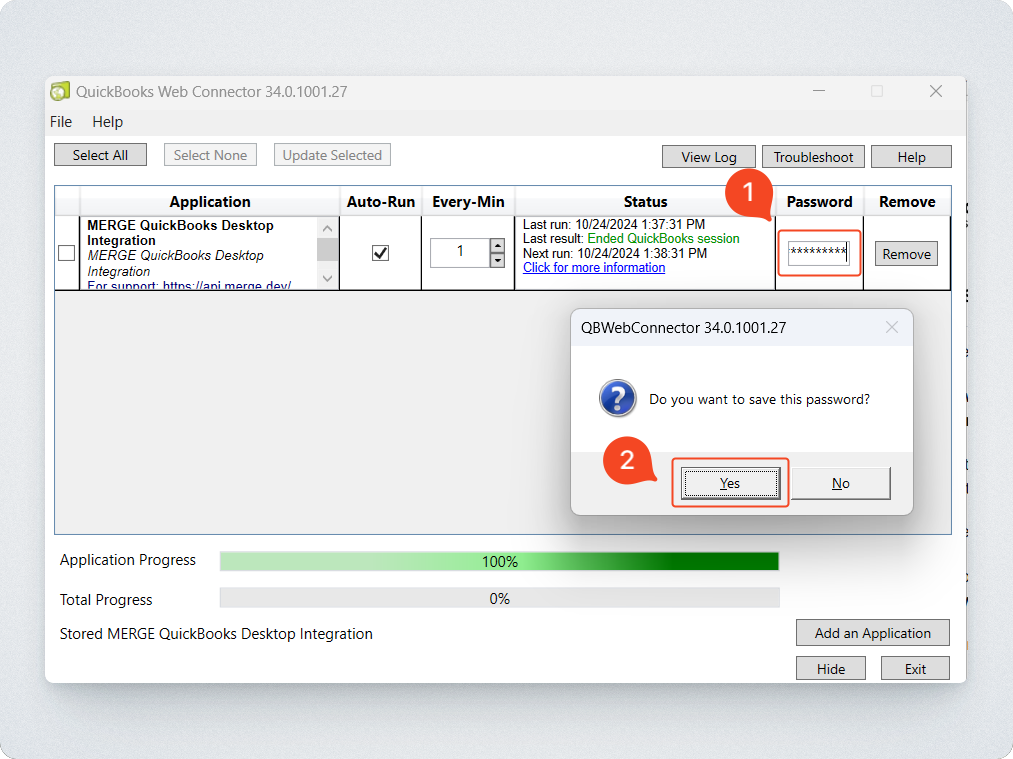Click the 'Next run: 10/24/2024 1:38:31 PM' text
Screen dimensions: 1013x759
point(615,253)
